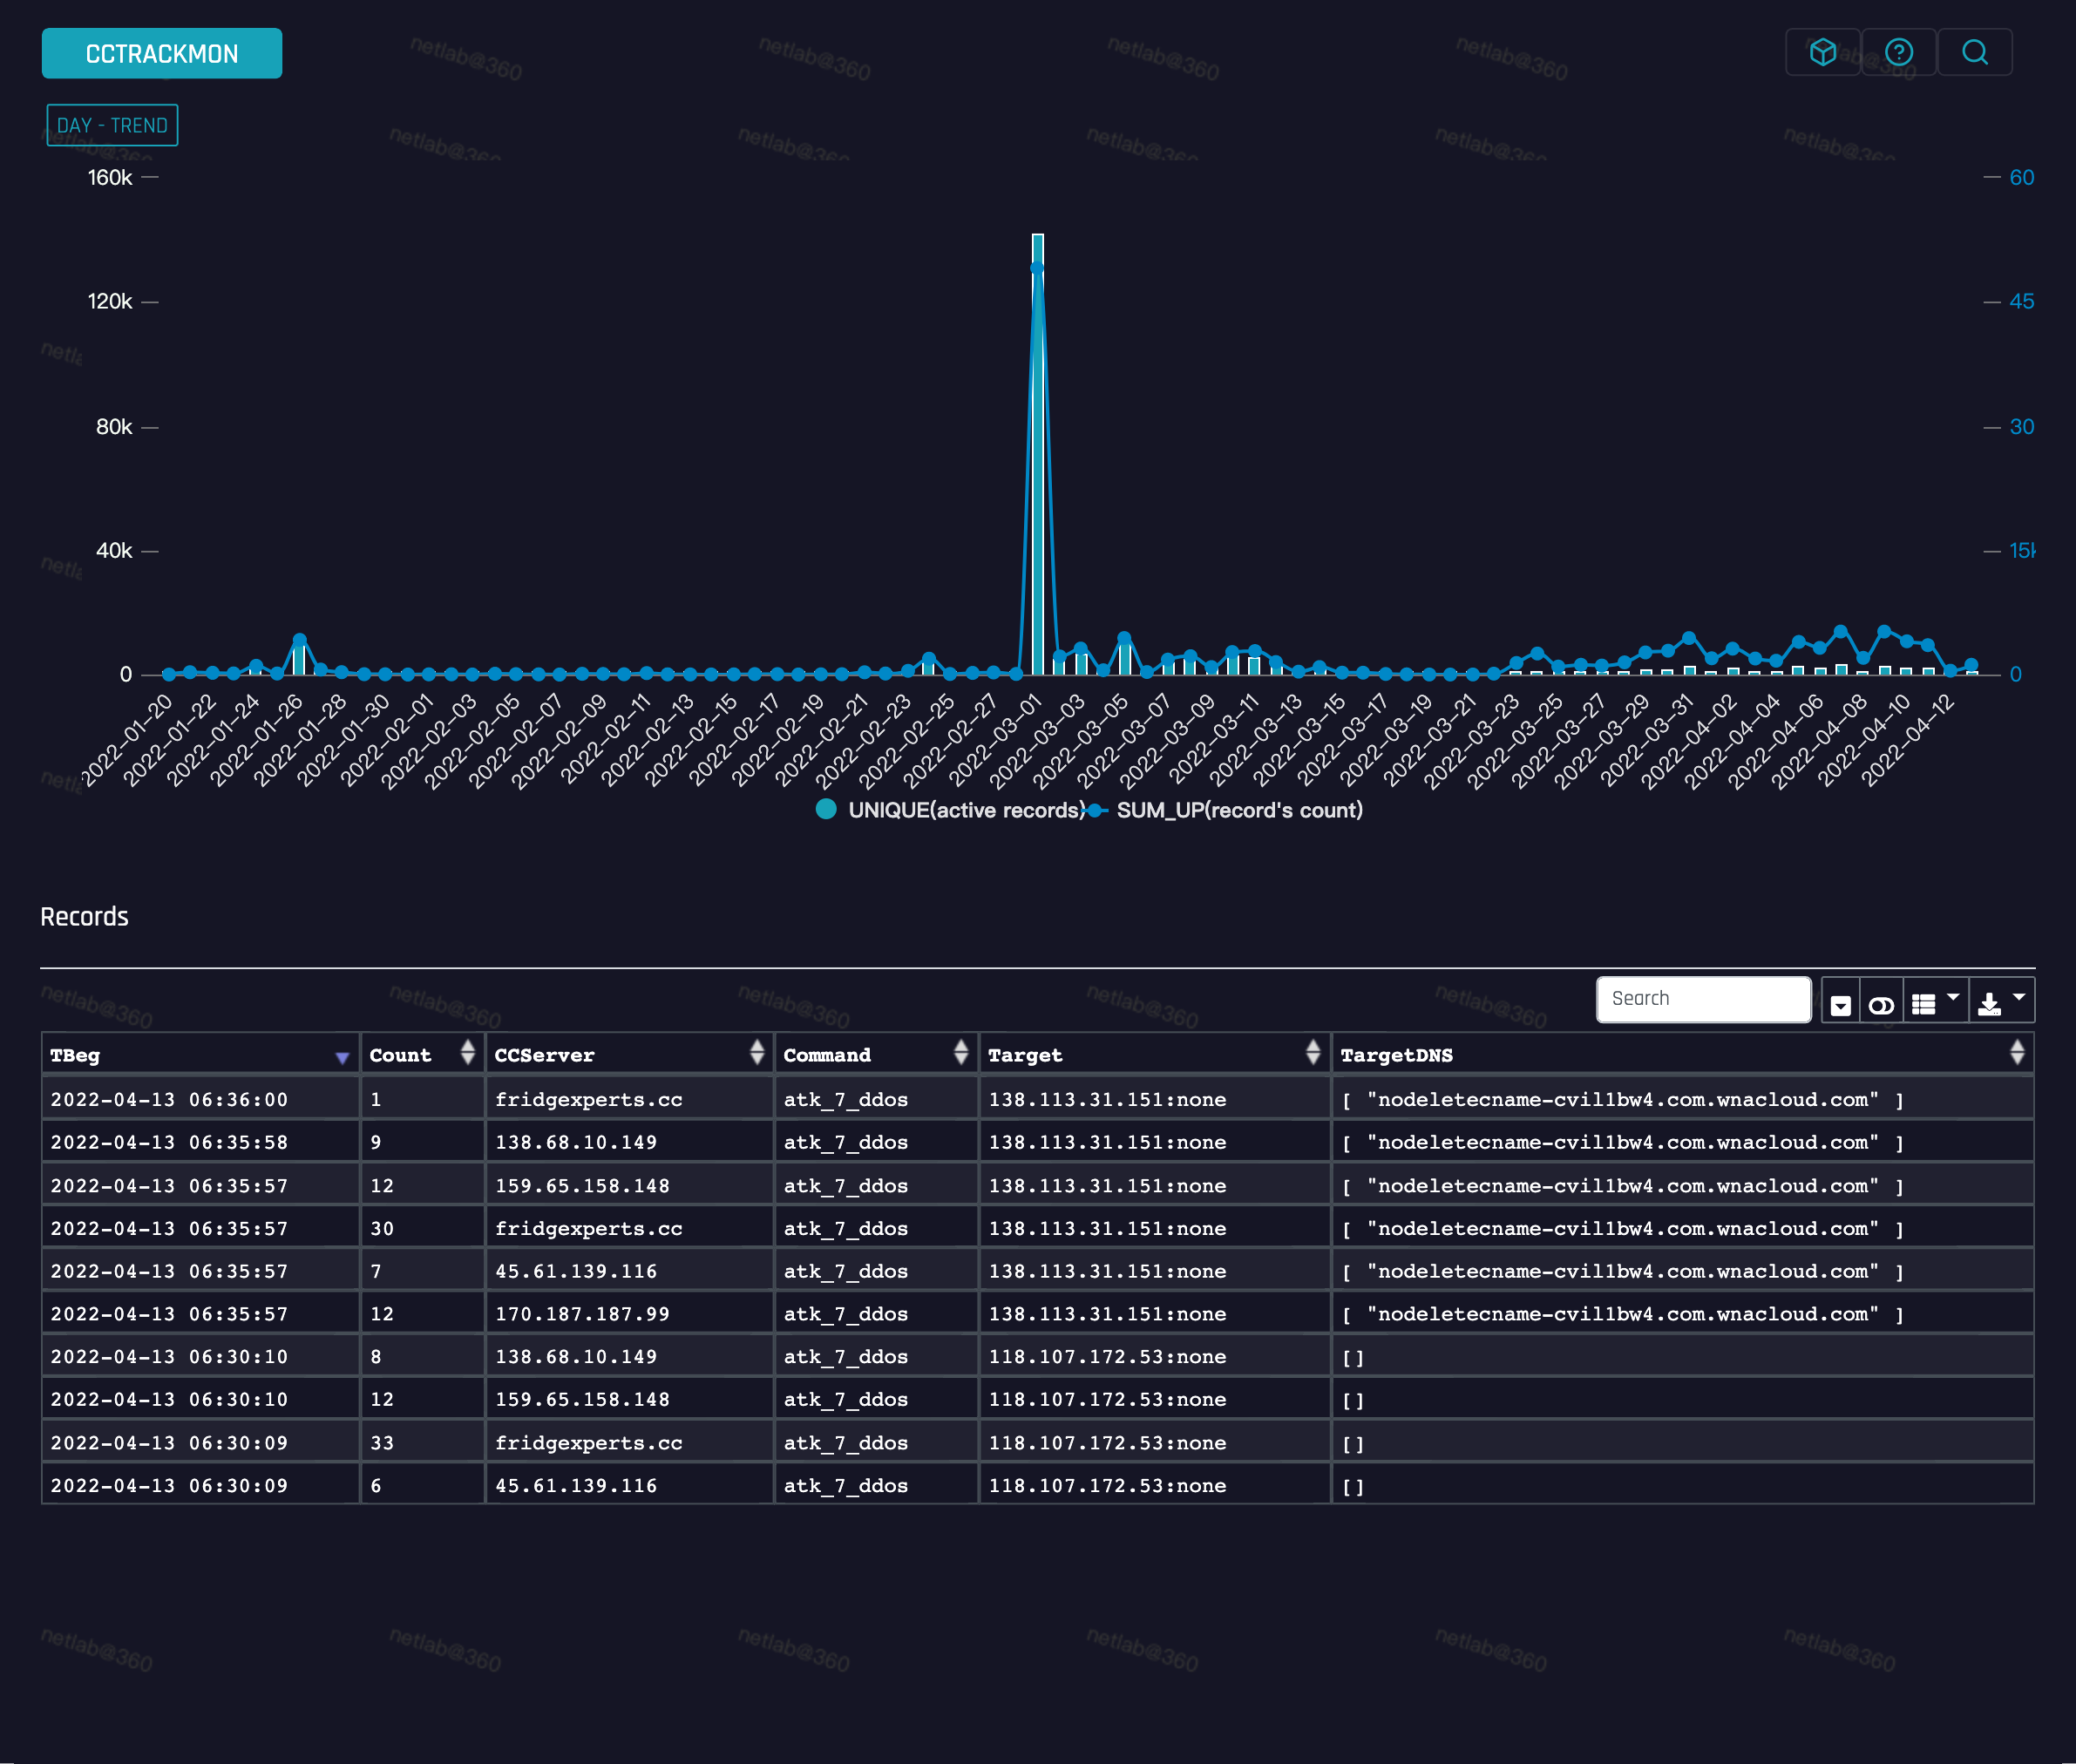Open the help question mark icon
The image size is (2076, 1764).
[1898, 52]
